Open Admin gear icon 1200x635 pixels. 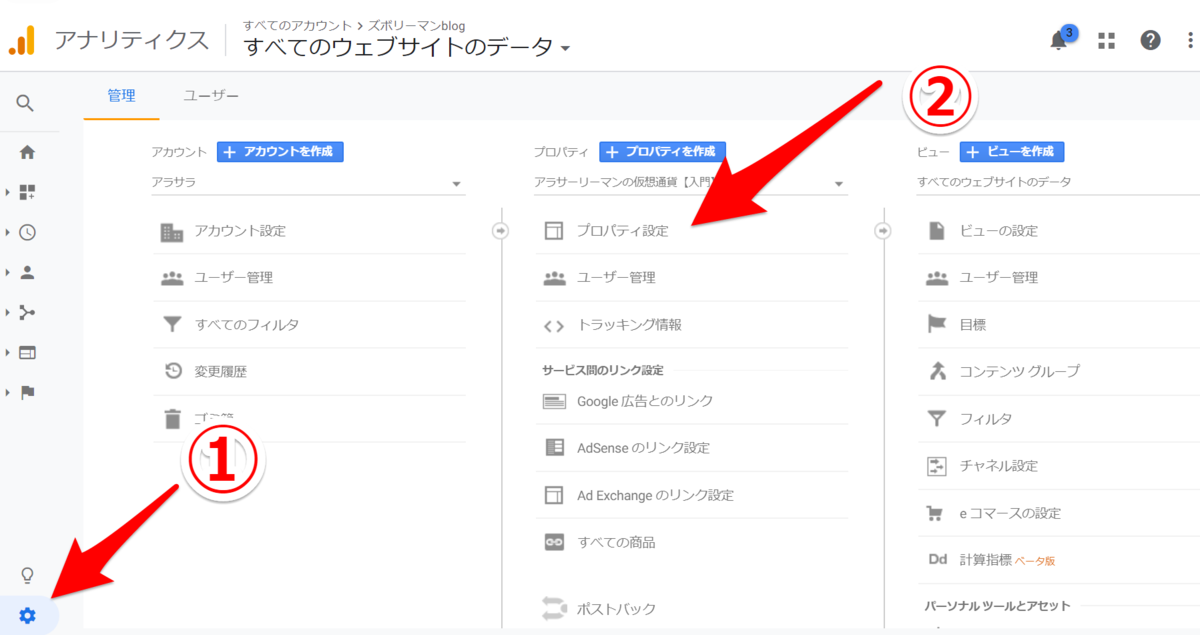tap(27, 616)
